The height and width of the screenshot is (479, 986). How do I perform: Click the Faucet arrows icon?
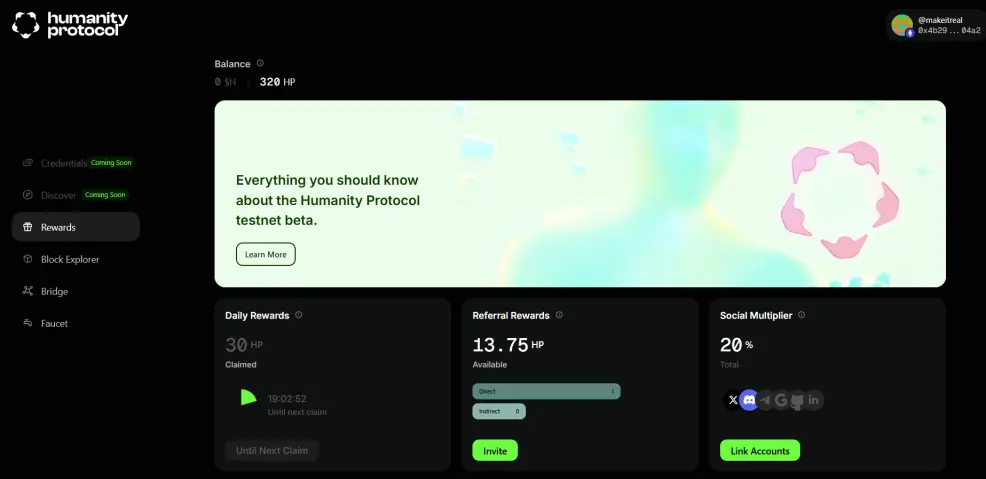coord(28,323)
